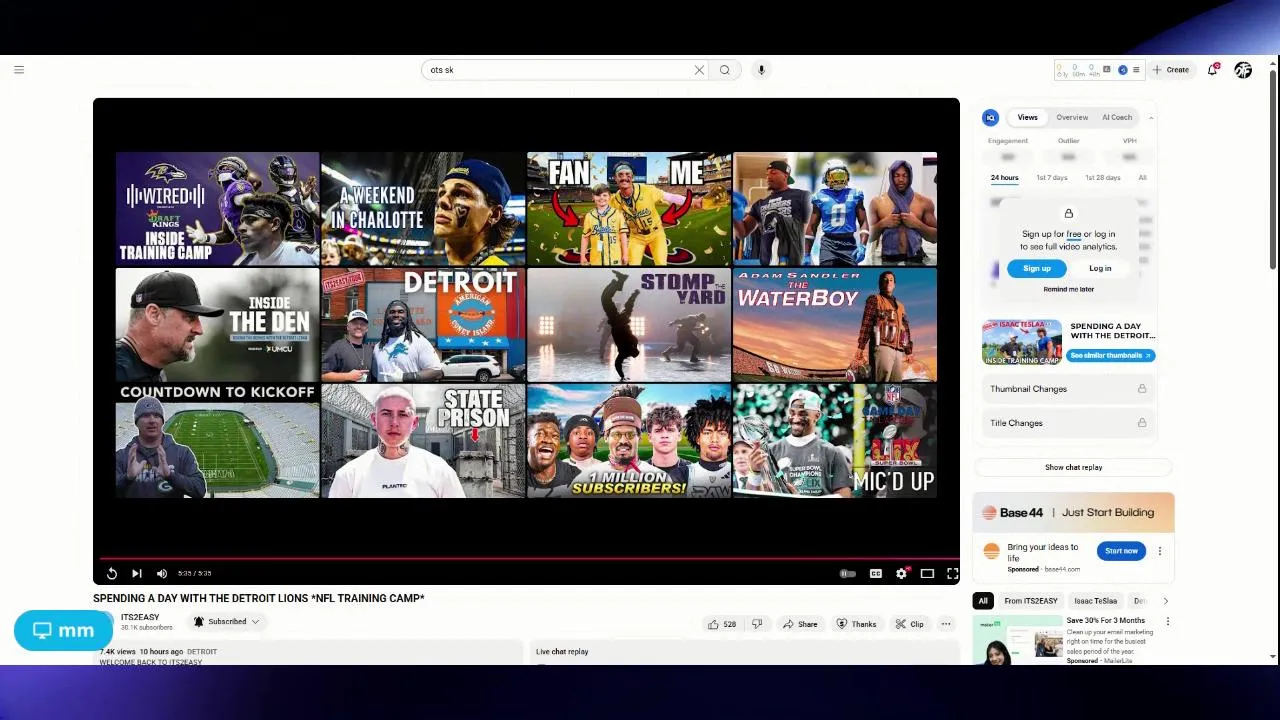Image resolution: width=1280 pixels, height=720 pixels.
Task: Start voice search with microphone
Action: coord(761,70)
